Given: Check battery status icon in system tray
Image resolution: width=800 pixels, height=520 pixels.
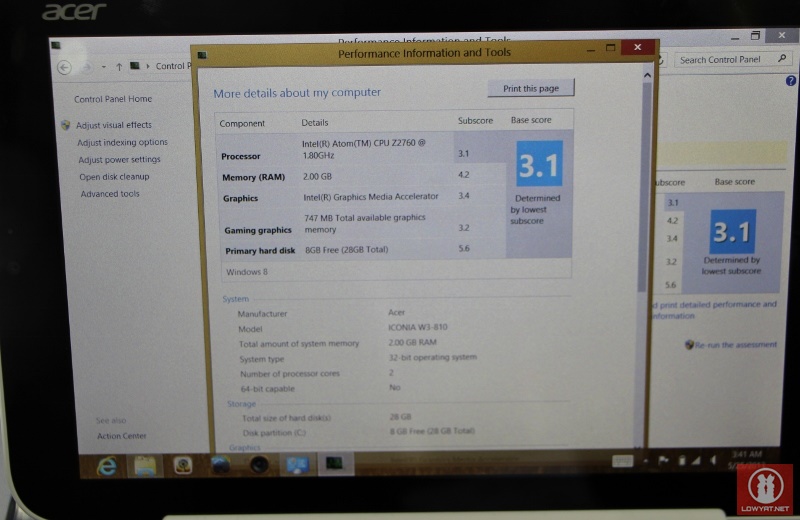Looking at the screenshot, I should click(x=682, y=460).
